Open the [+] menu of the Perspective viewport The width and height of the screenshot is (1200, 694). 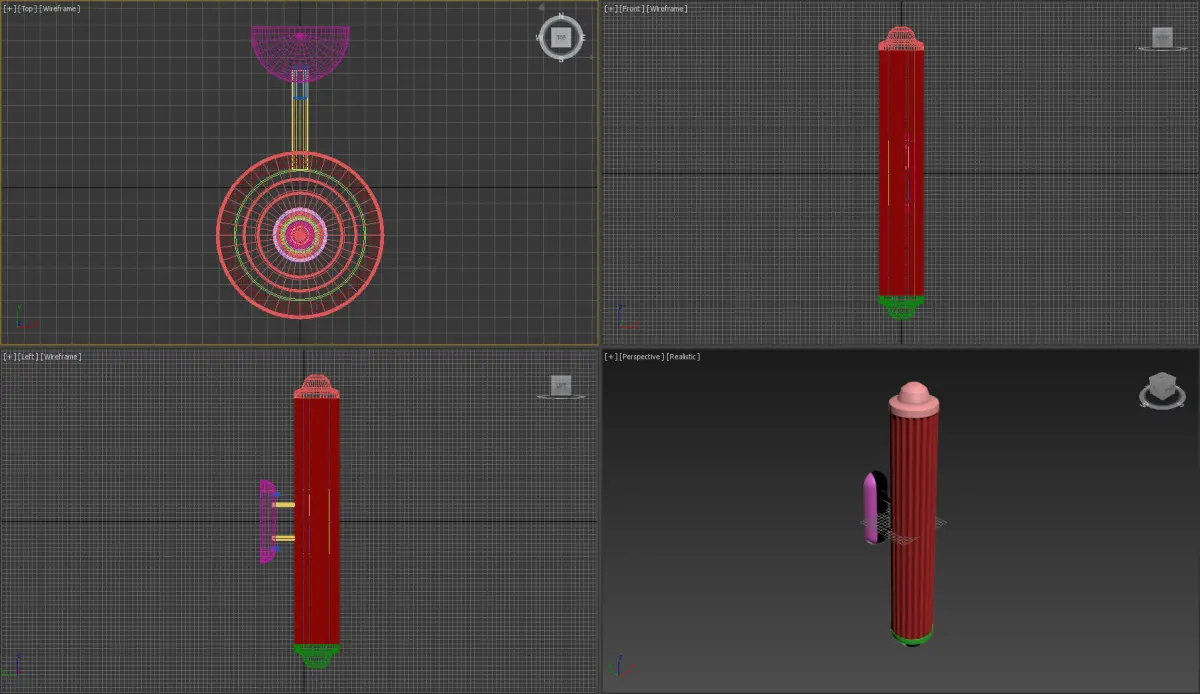click(x=610, y=357)
